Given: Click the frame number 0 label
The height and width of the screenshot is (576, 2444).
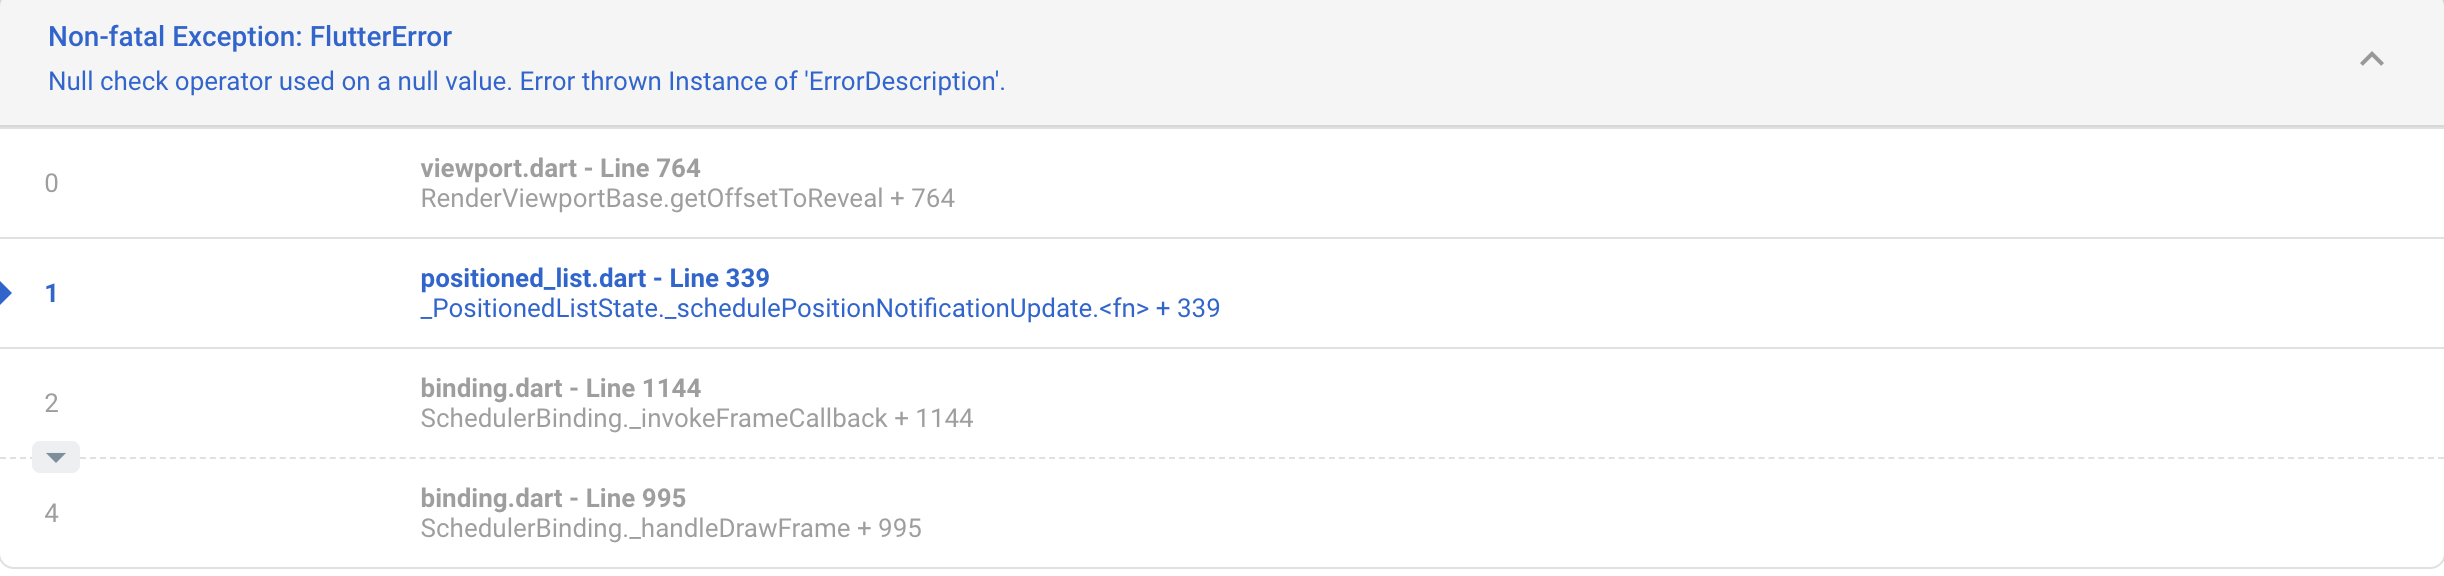Looking at the screenshot, I should [52, 183].
